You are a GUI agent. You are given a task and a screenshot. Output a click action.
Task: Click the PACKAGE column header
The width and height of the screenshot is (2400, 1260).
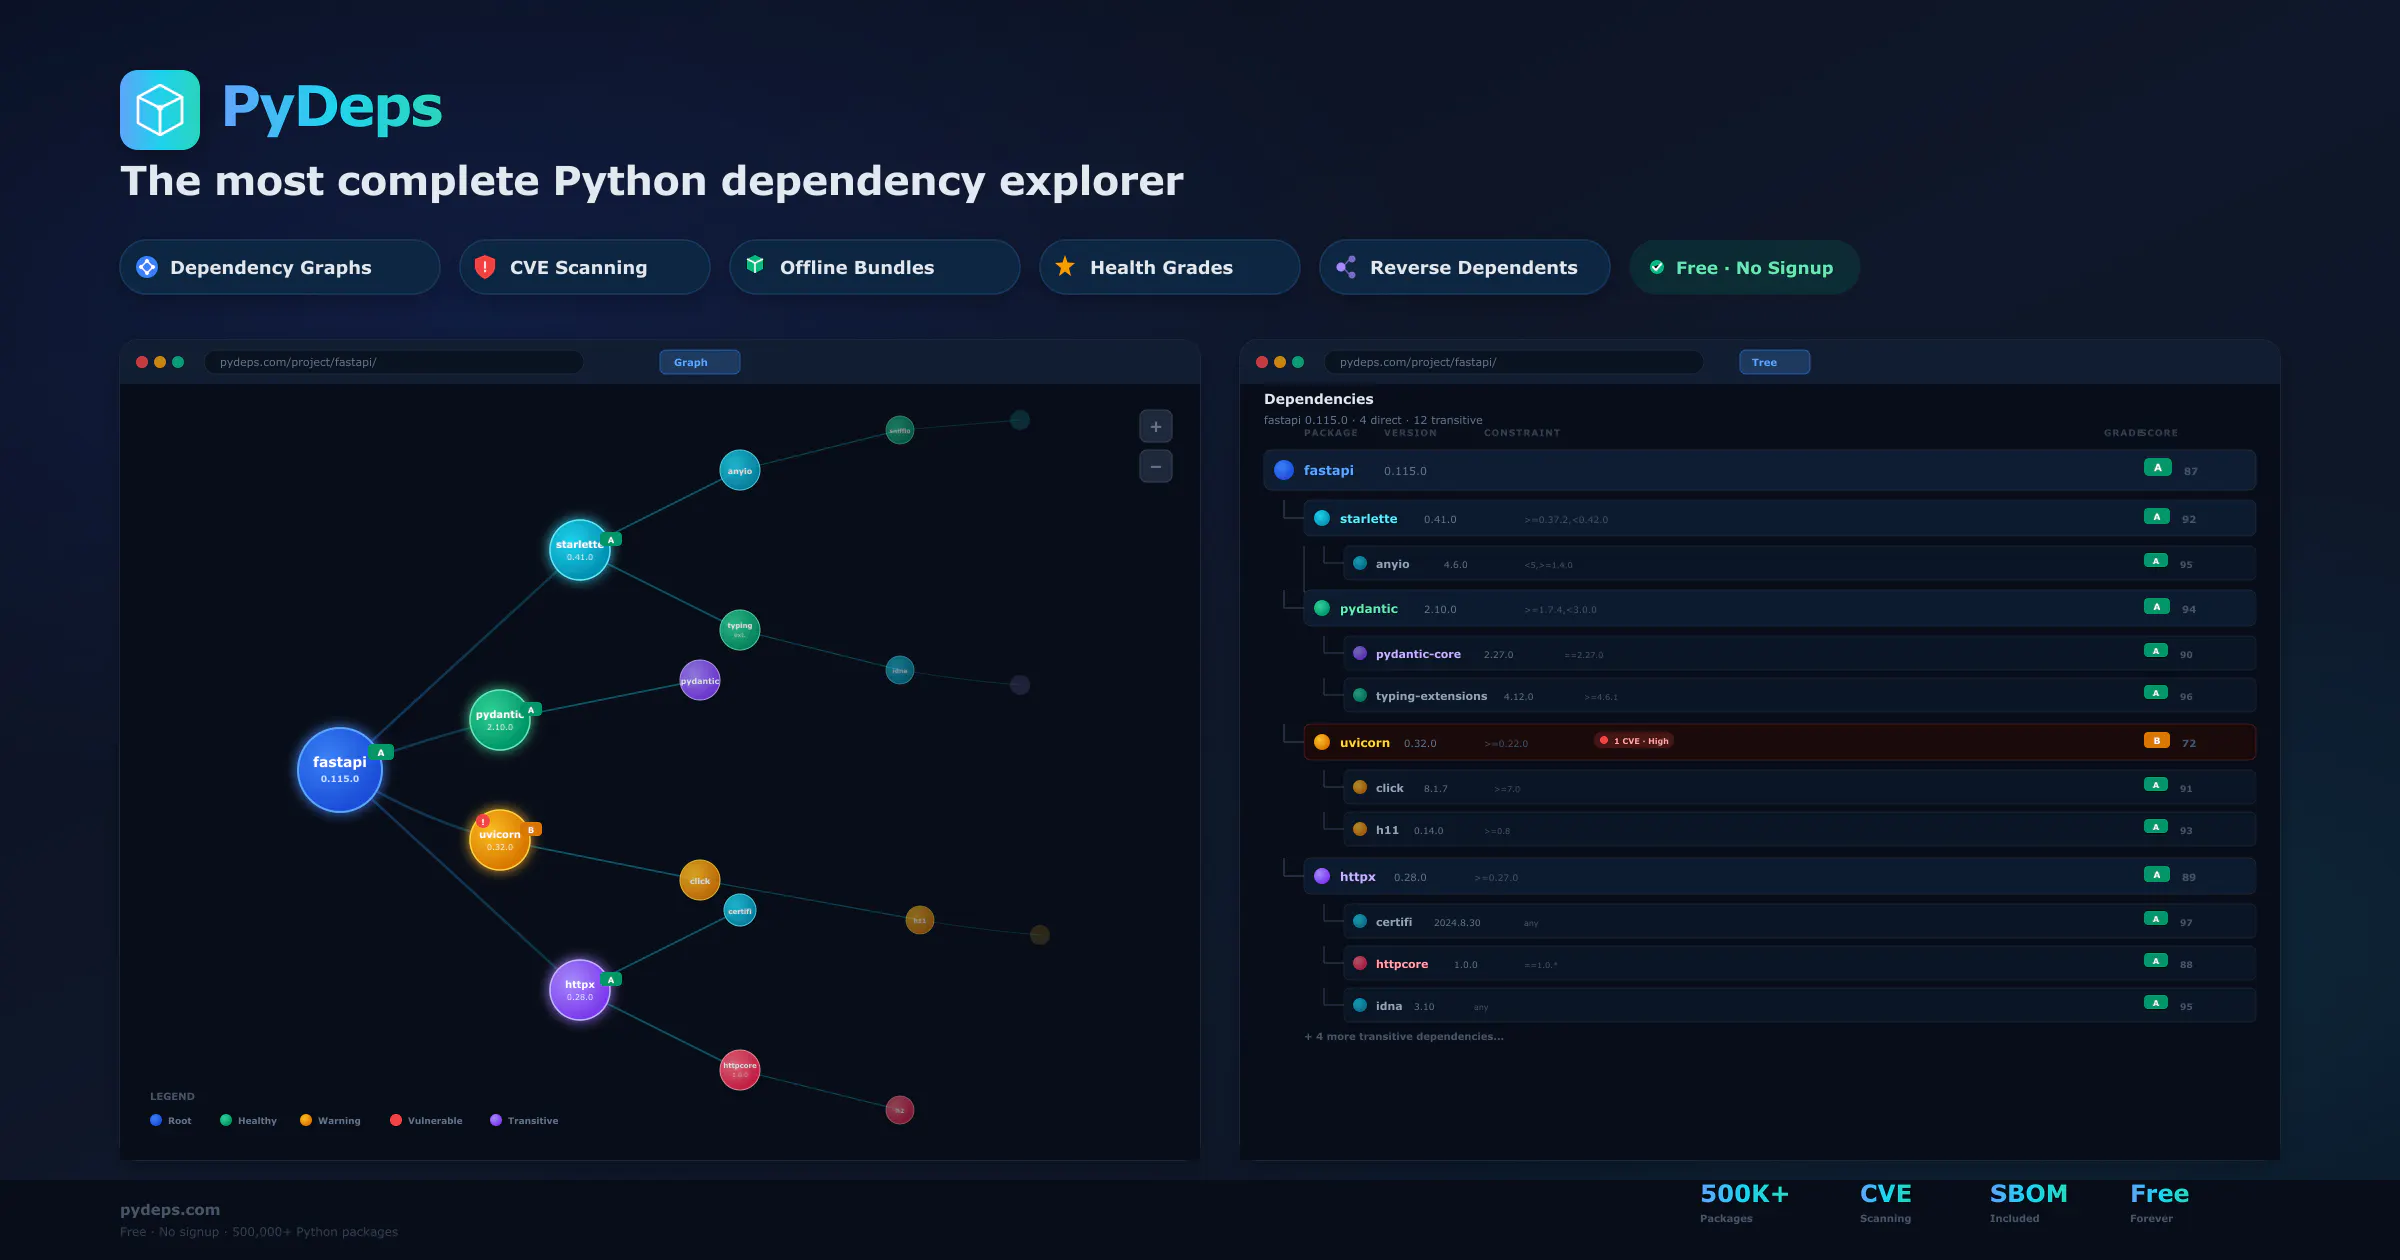(x=1331, y=433)
